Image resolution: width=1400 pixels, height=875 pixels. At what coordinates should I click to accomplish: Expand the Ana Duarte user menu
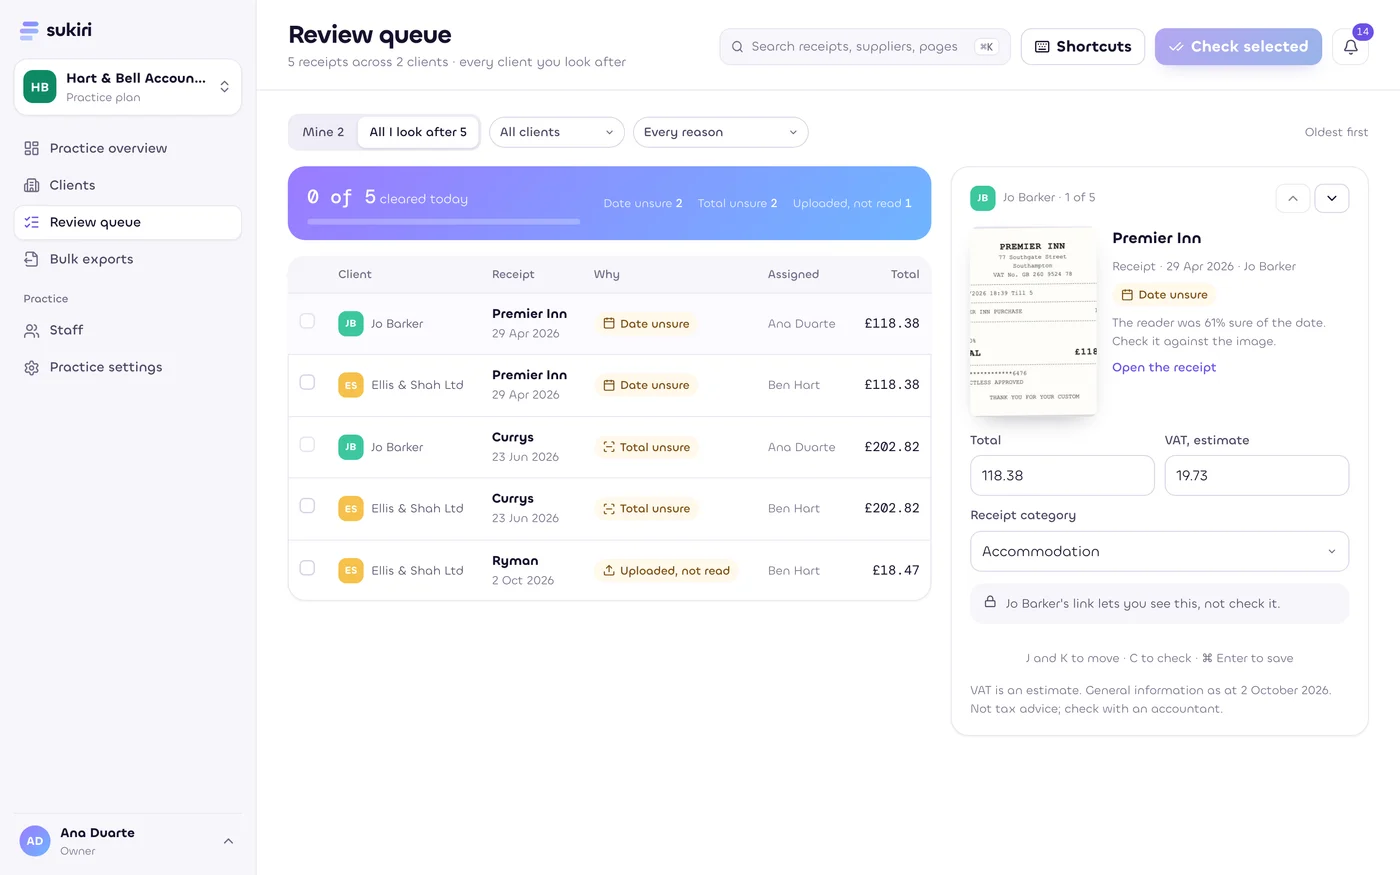[127, 841]
